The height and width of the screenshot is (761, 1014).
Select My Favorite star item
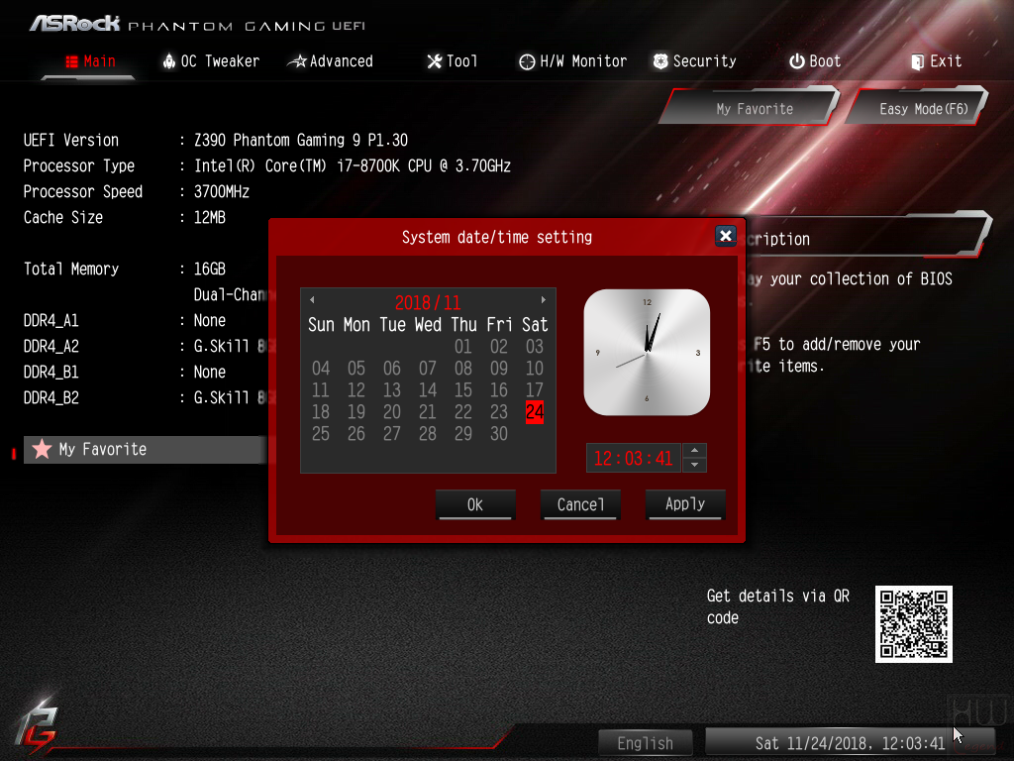(145, 449)
